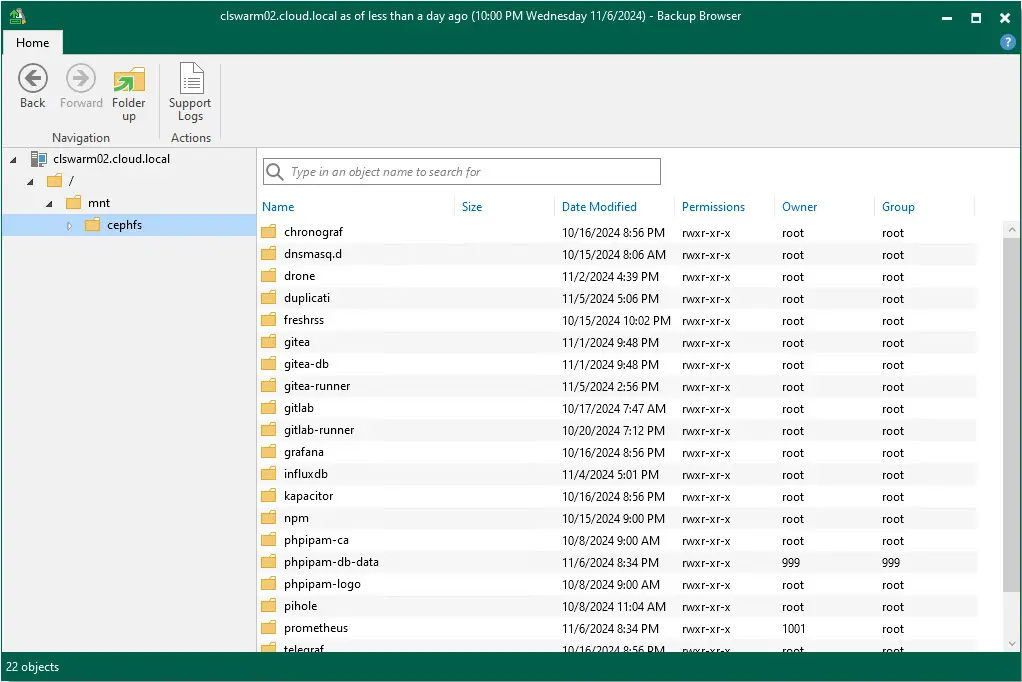Click the Veeam app icon in title bar
The image size is (1022, 682).
coord(16,16)
